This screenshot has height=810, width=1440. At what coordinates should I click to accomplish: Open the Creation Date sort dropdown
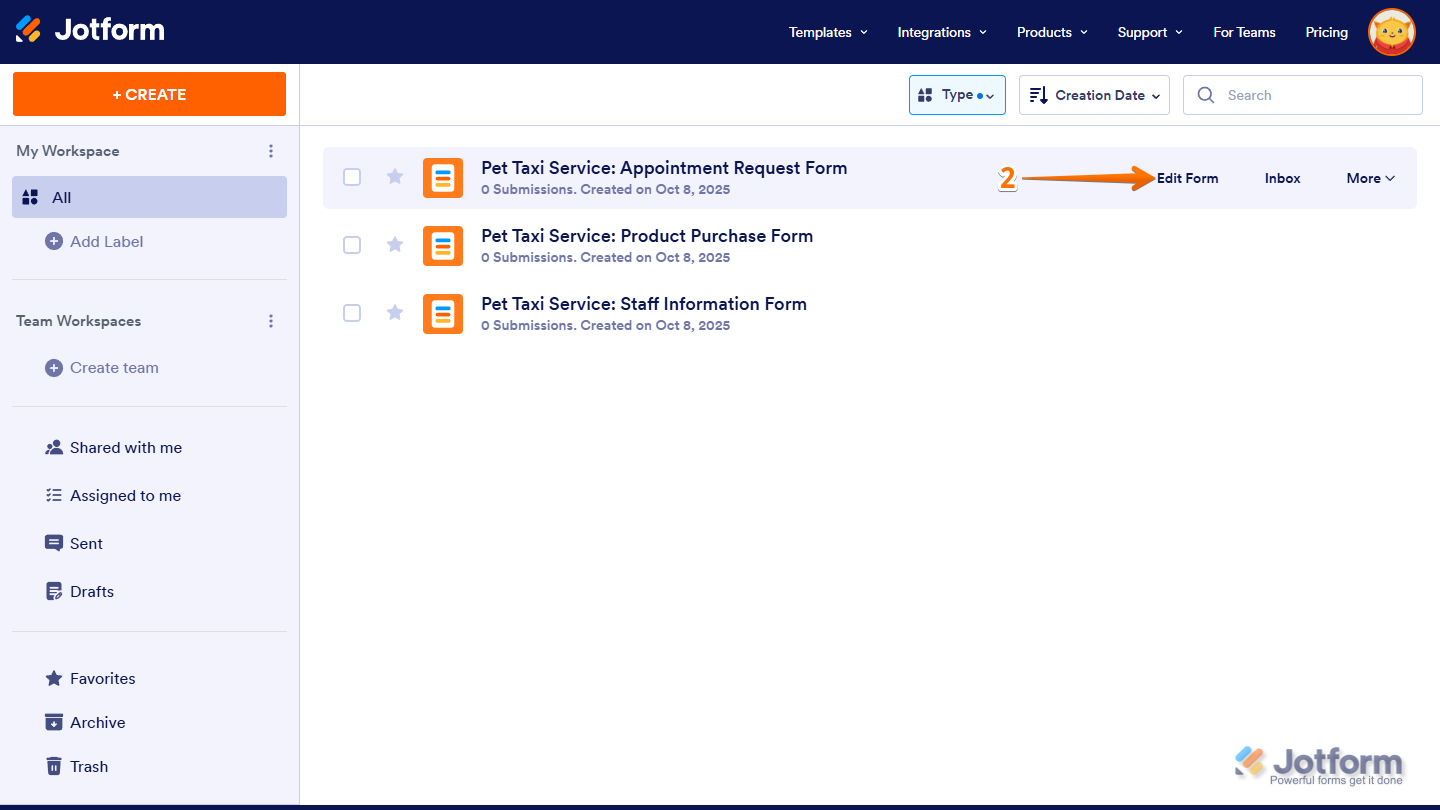[1094, 94]
